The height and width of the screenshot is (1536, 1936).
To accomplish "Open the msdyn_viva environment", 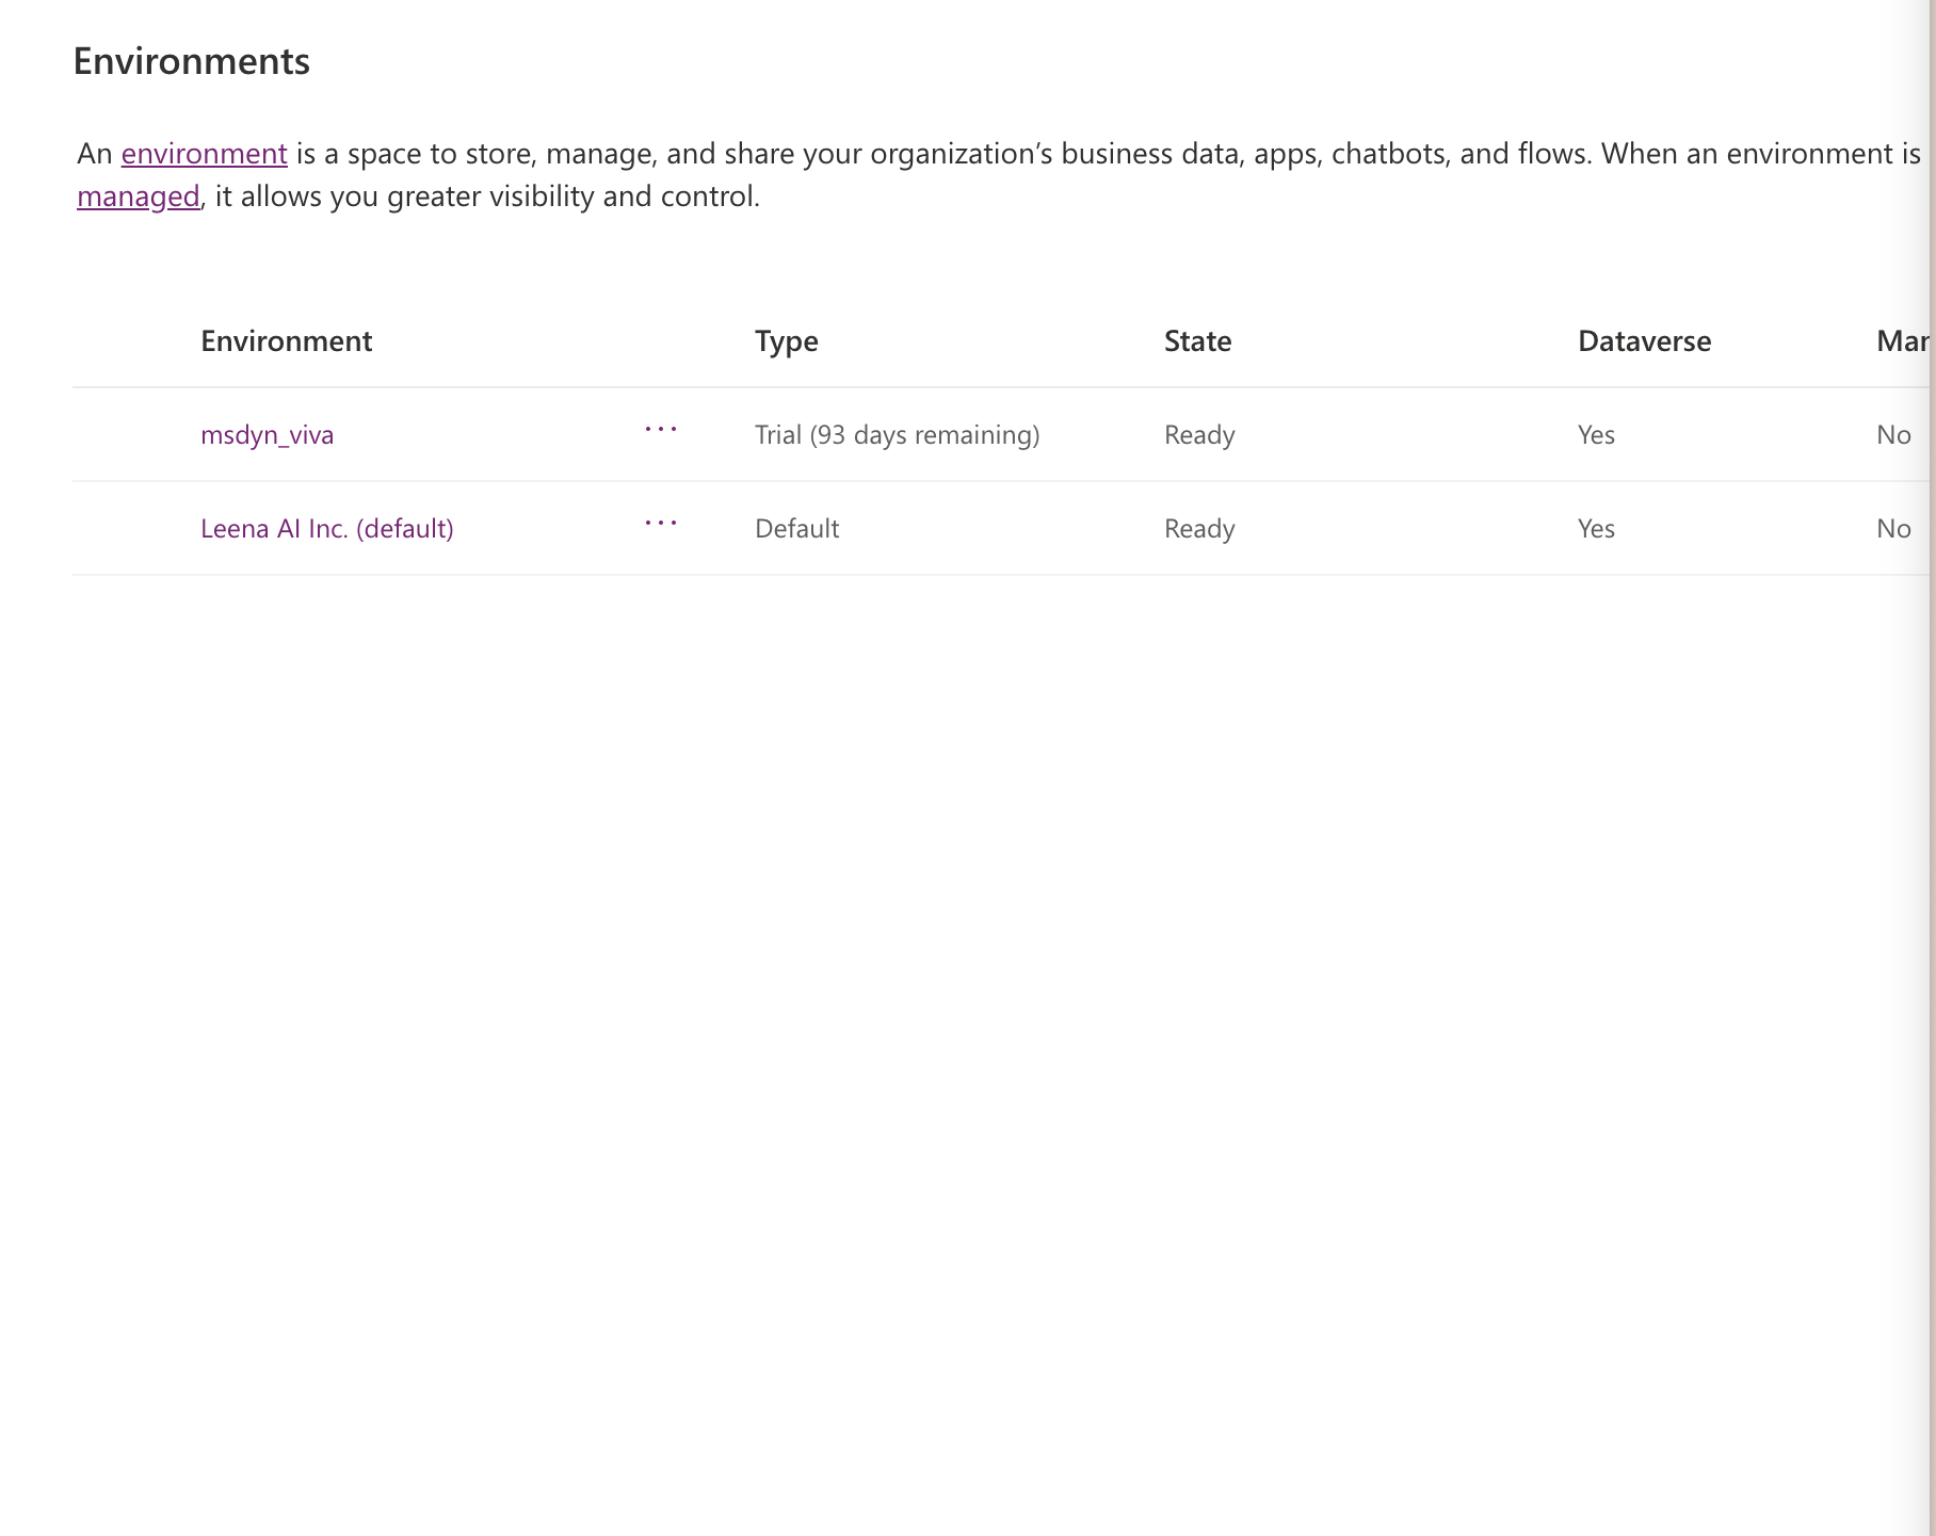I will point(267,435).
